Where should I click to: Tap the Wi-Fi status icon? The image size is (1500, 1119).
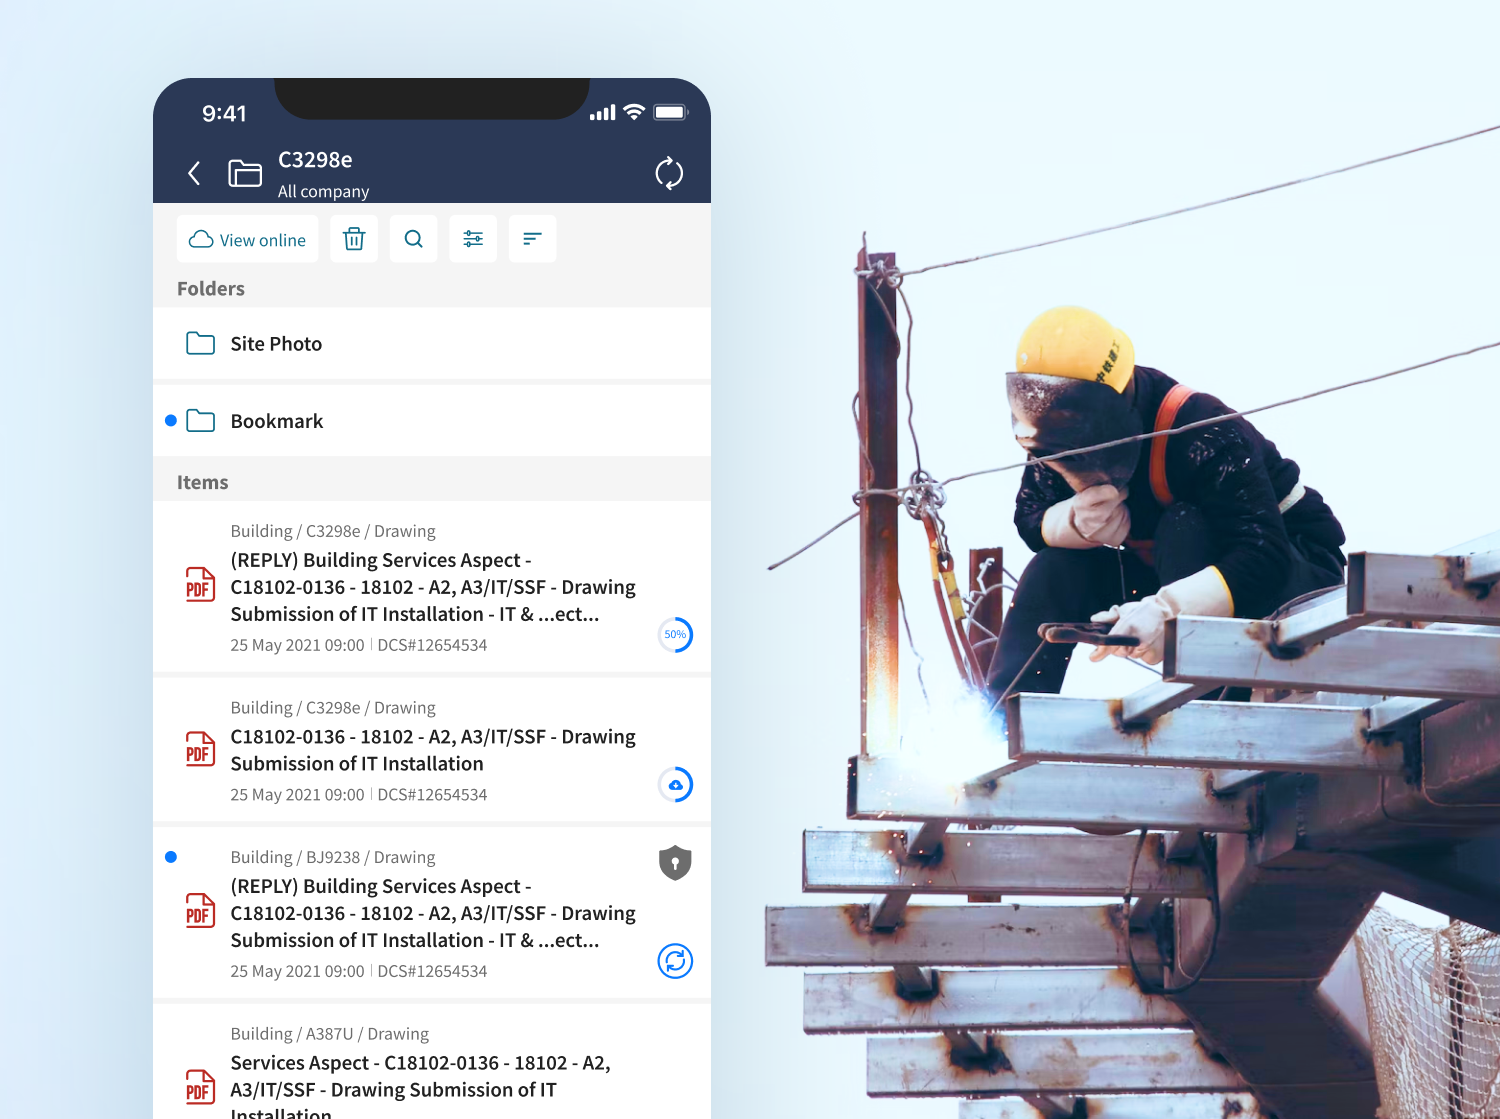click(x=633, y=112)
